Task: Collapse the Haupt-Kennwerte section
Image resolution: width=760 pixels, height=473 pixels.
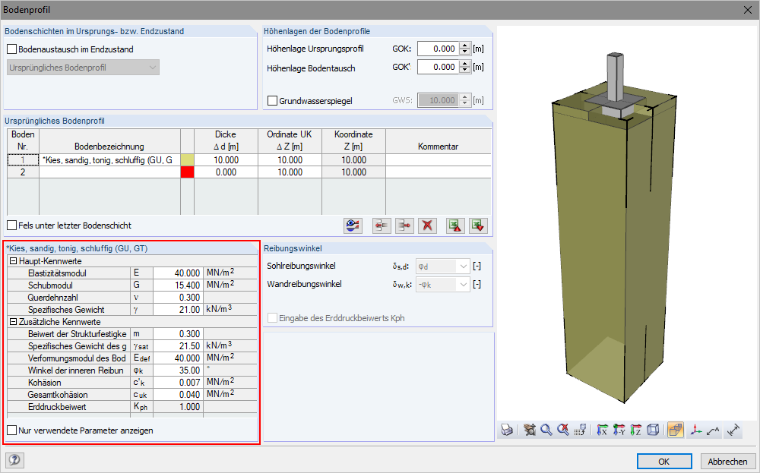Action: point(14,261)
